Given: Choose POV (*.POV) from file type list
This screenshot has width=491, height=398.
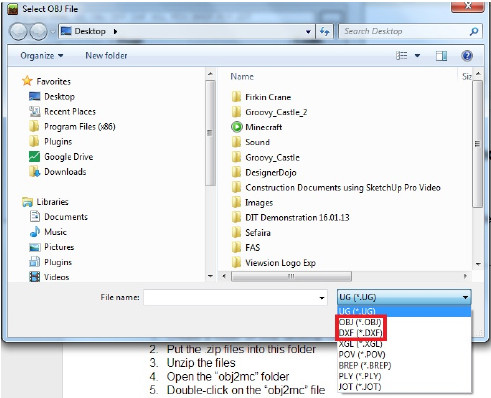Looking at the screenshot, I should pos(362,354).
